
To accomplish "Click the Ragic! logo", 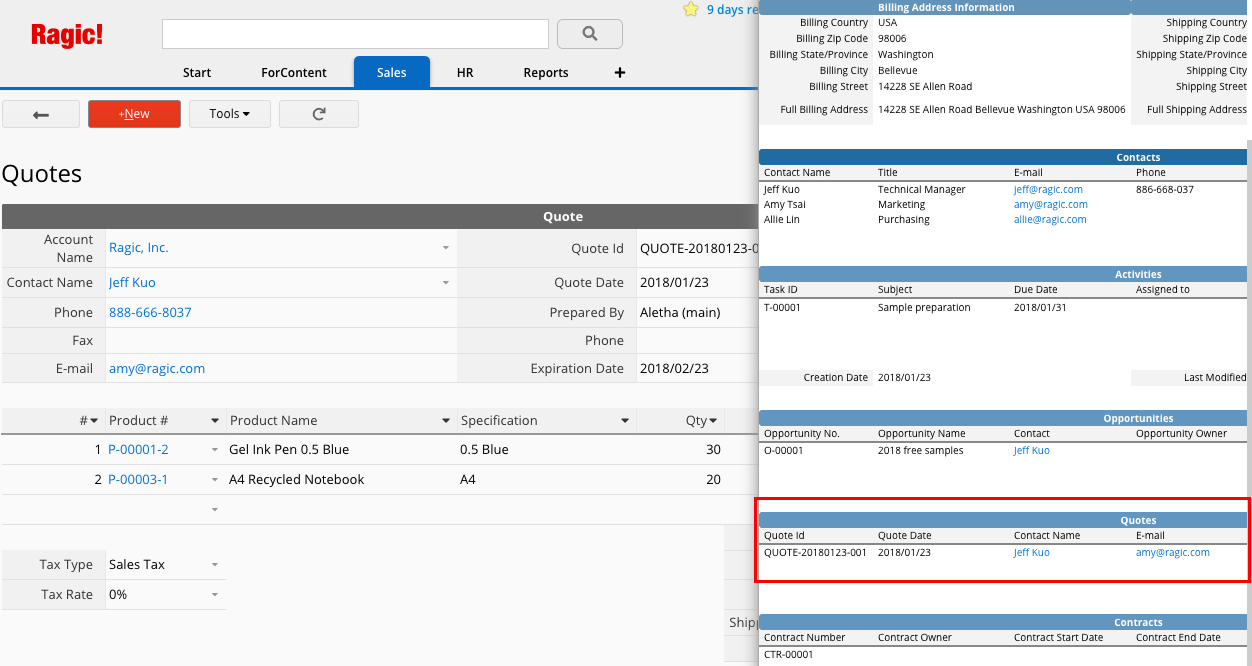I will click(67, 35).
